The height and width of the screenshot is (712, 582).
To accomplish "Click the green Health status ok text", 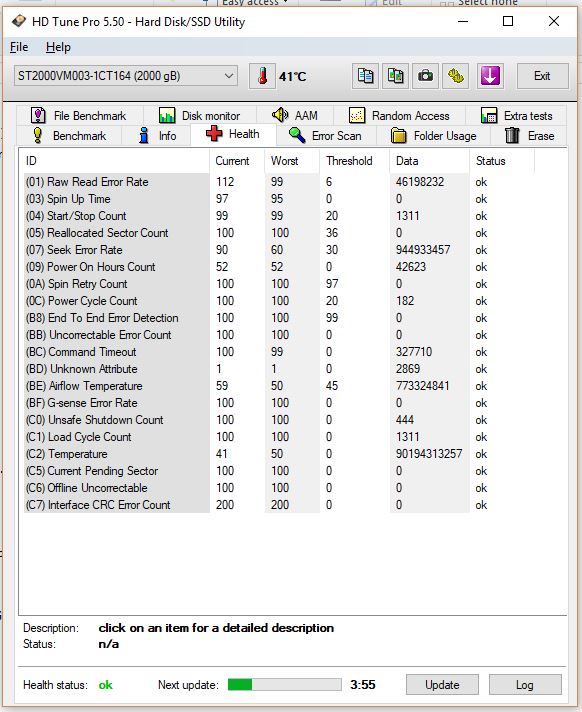I will 105,685.
